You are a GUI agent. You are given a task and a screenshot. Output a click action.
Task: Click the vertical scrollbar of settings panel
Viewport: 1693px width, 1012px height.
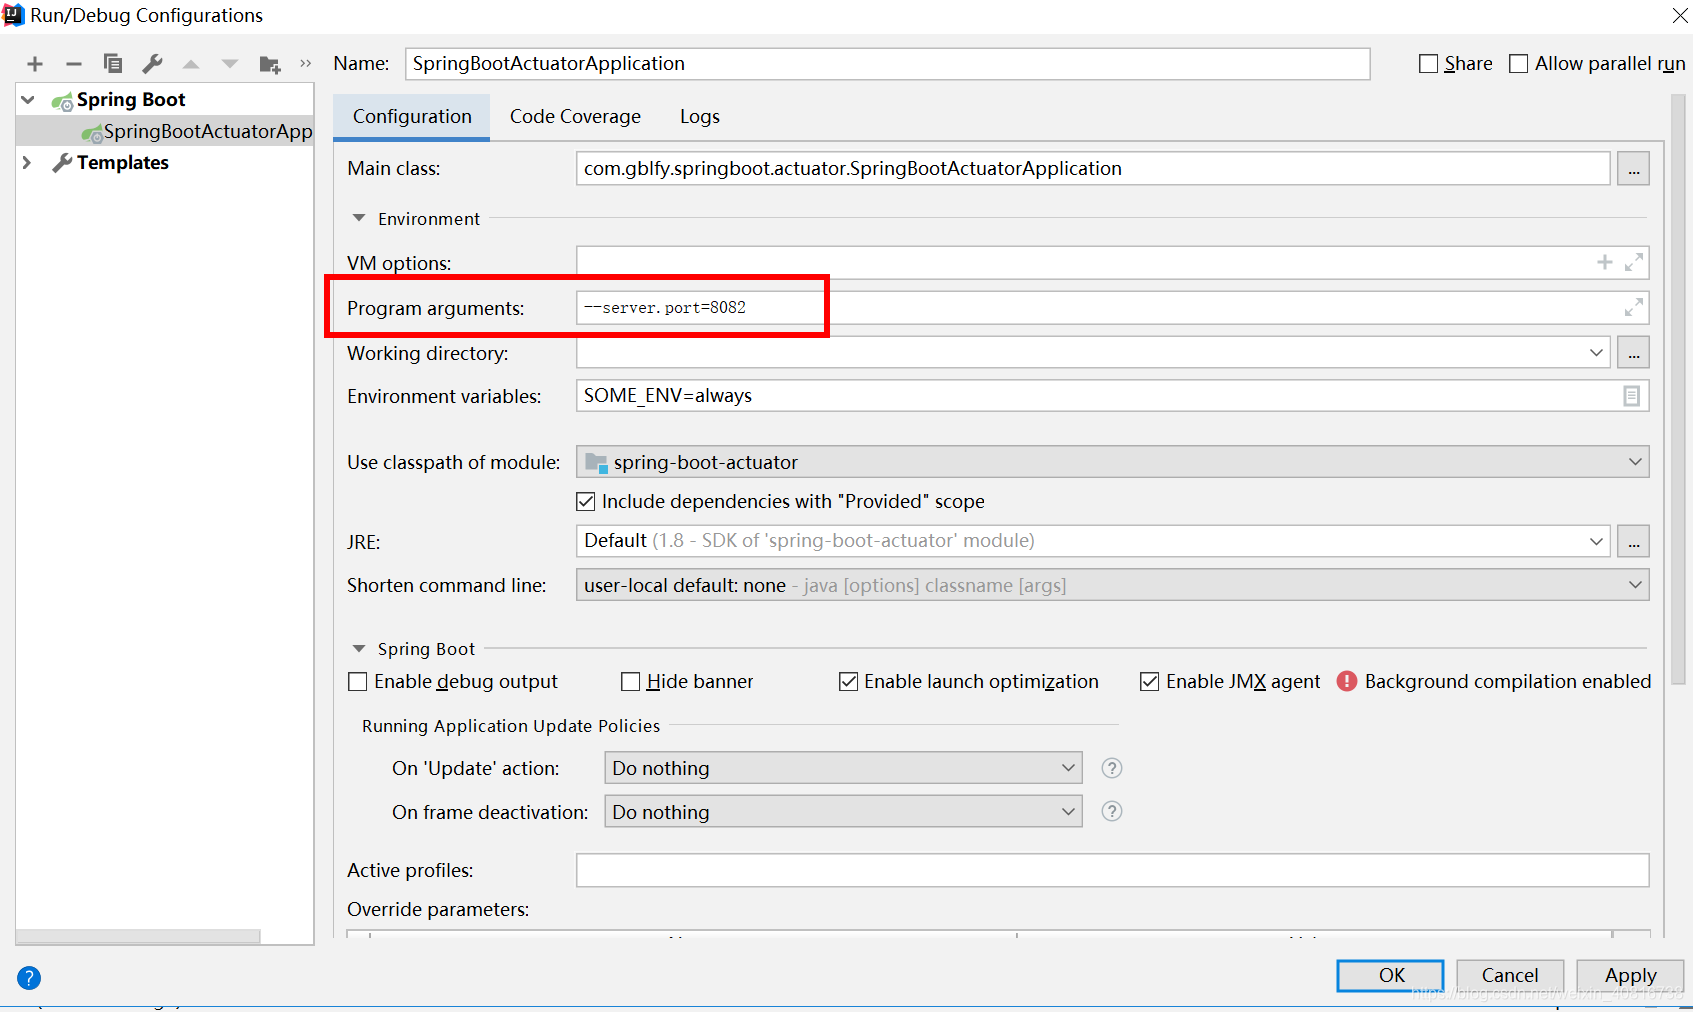tap(1678, 390)
